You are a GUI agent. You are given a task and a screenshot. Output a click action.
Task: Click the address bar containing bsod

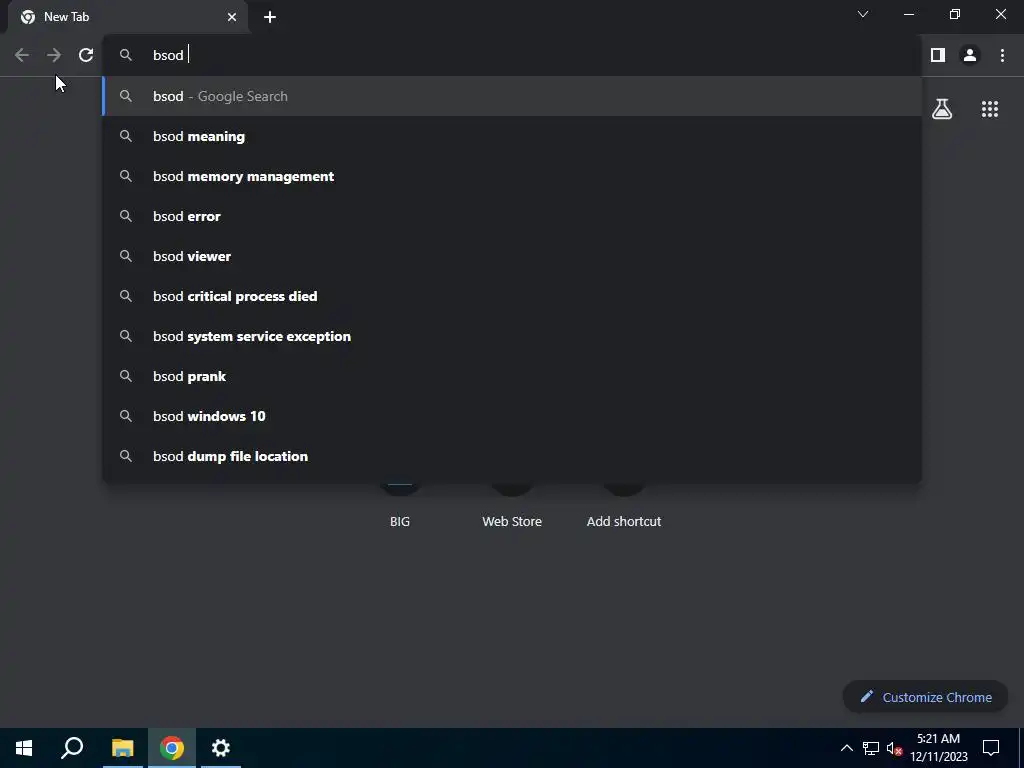click(x=513, y=56)
